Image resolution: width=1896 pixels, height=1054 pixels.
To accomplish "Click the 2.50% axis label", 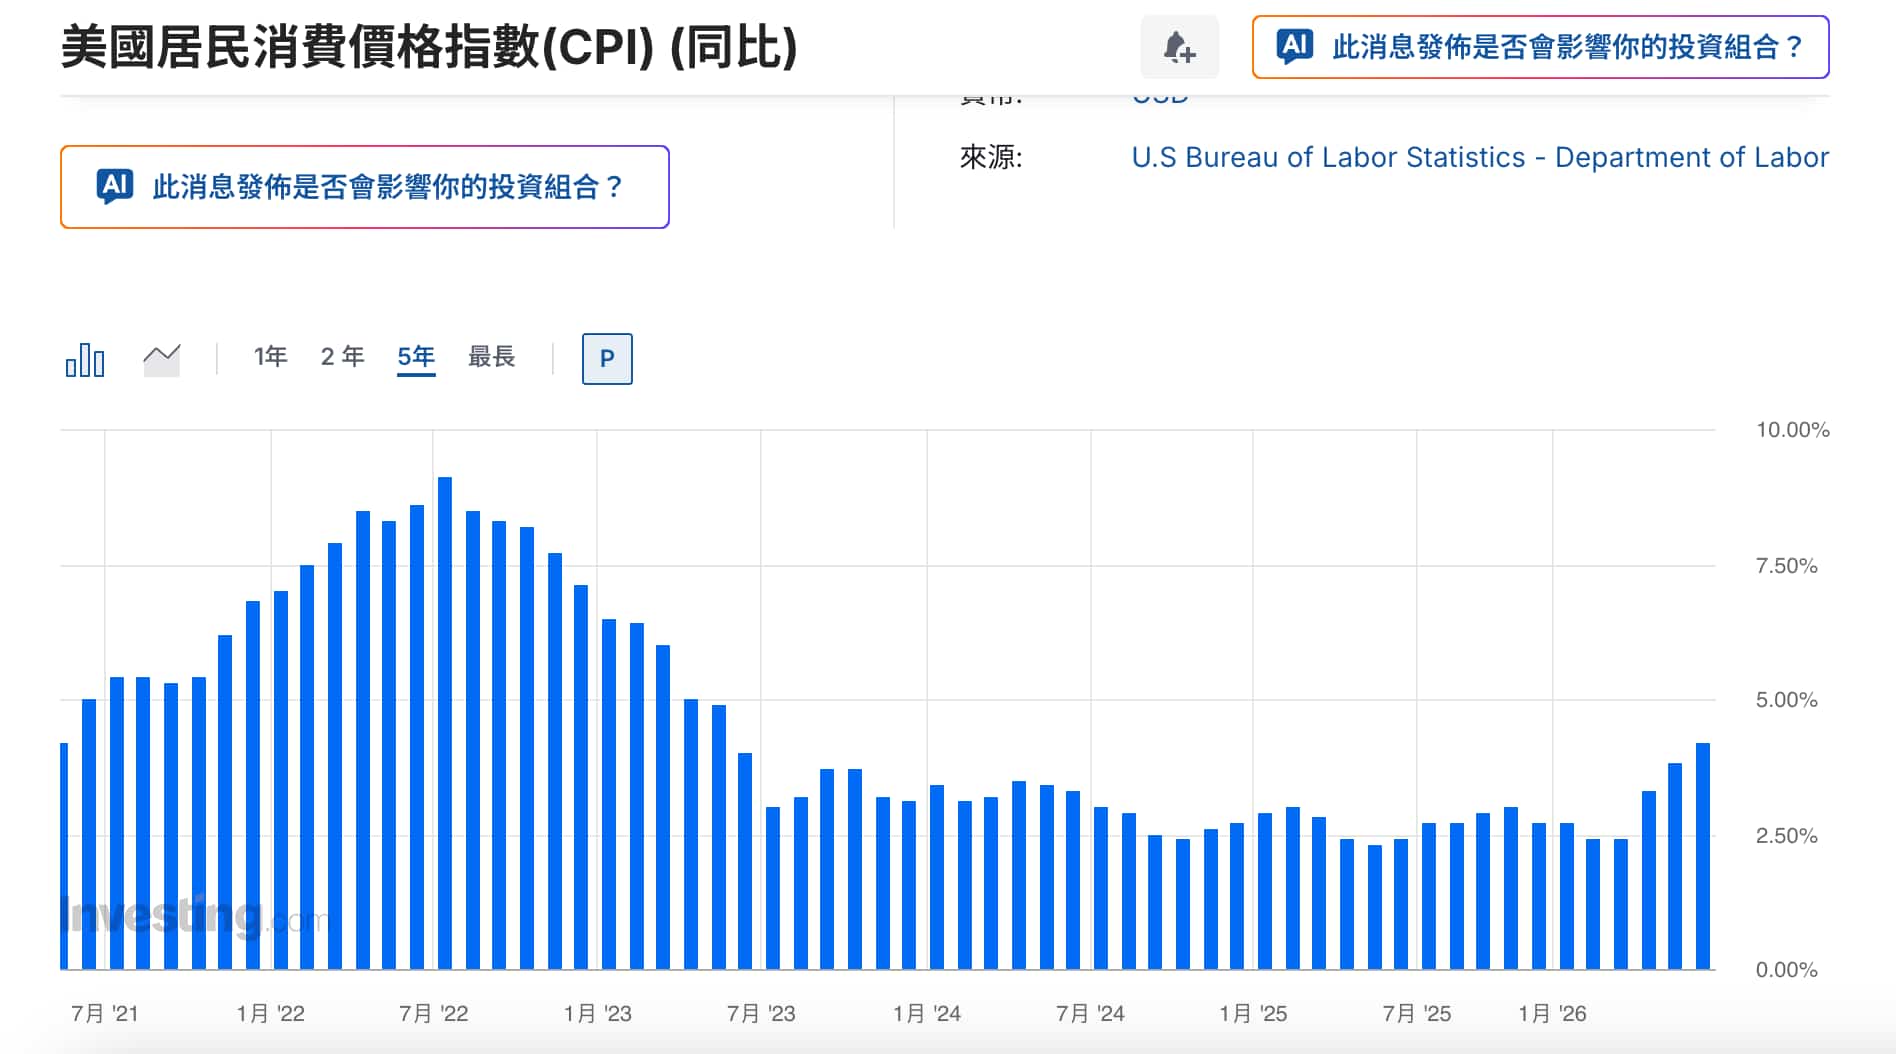I will (1786, 836).
